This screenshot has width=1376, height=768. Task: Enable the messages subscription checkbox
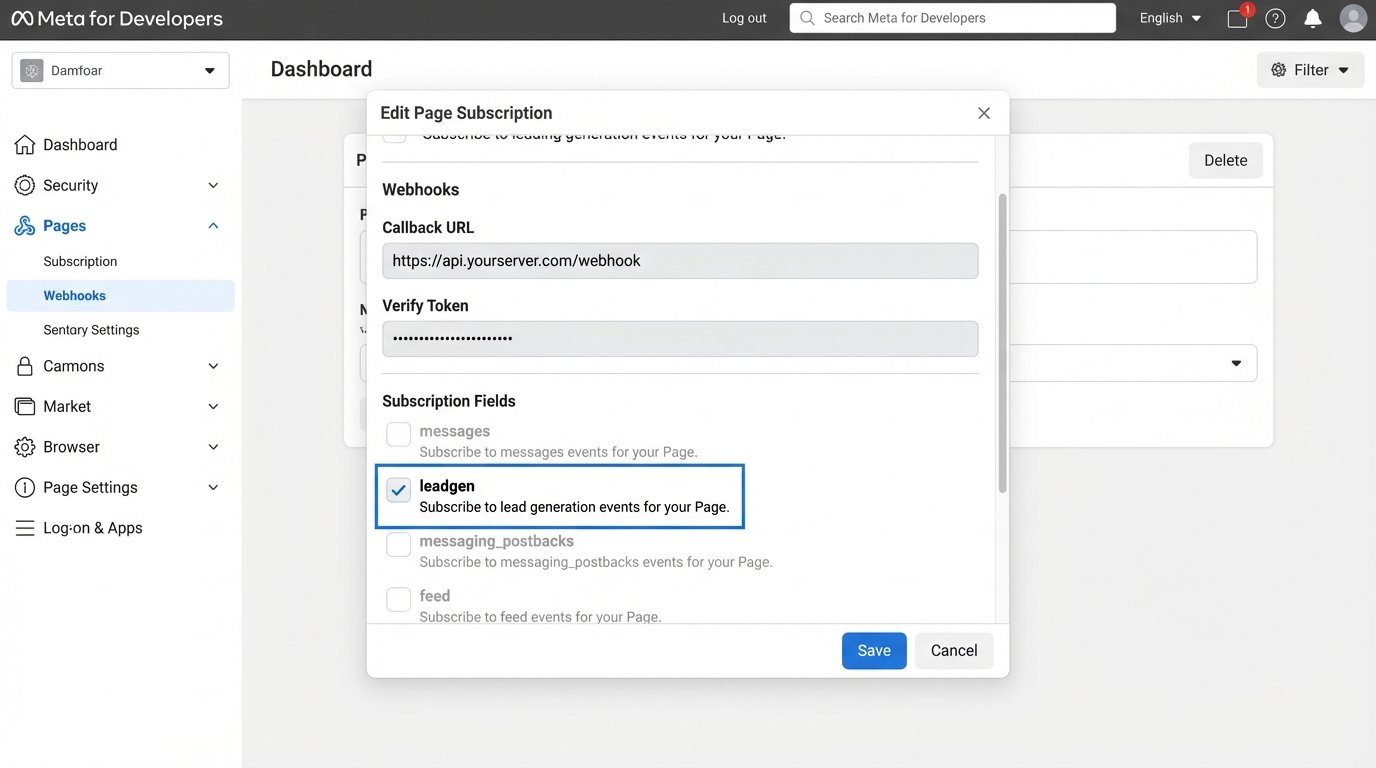point(398,434)
